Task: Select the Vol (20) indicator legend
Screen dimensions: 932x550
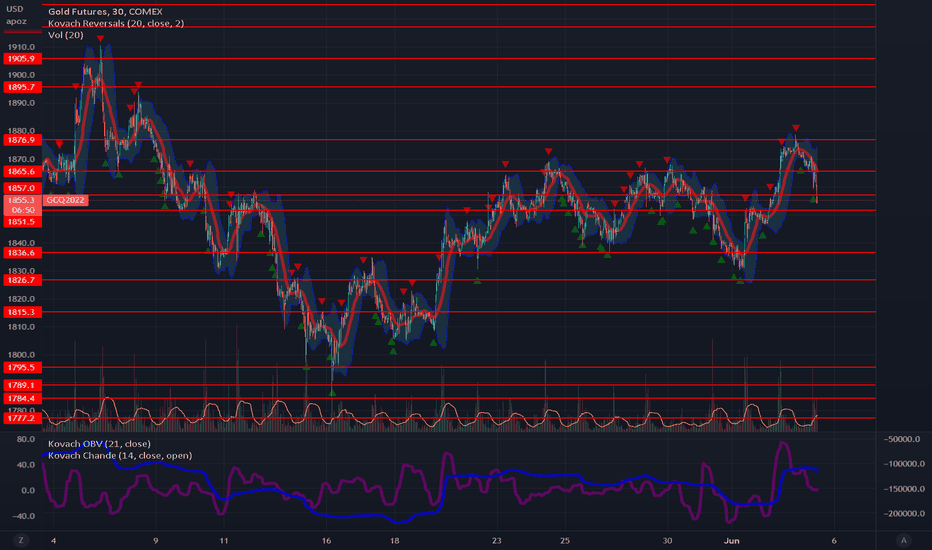Action: pos(65,35)
